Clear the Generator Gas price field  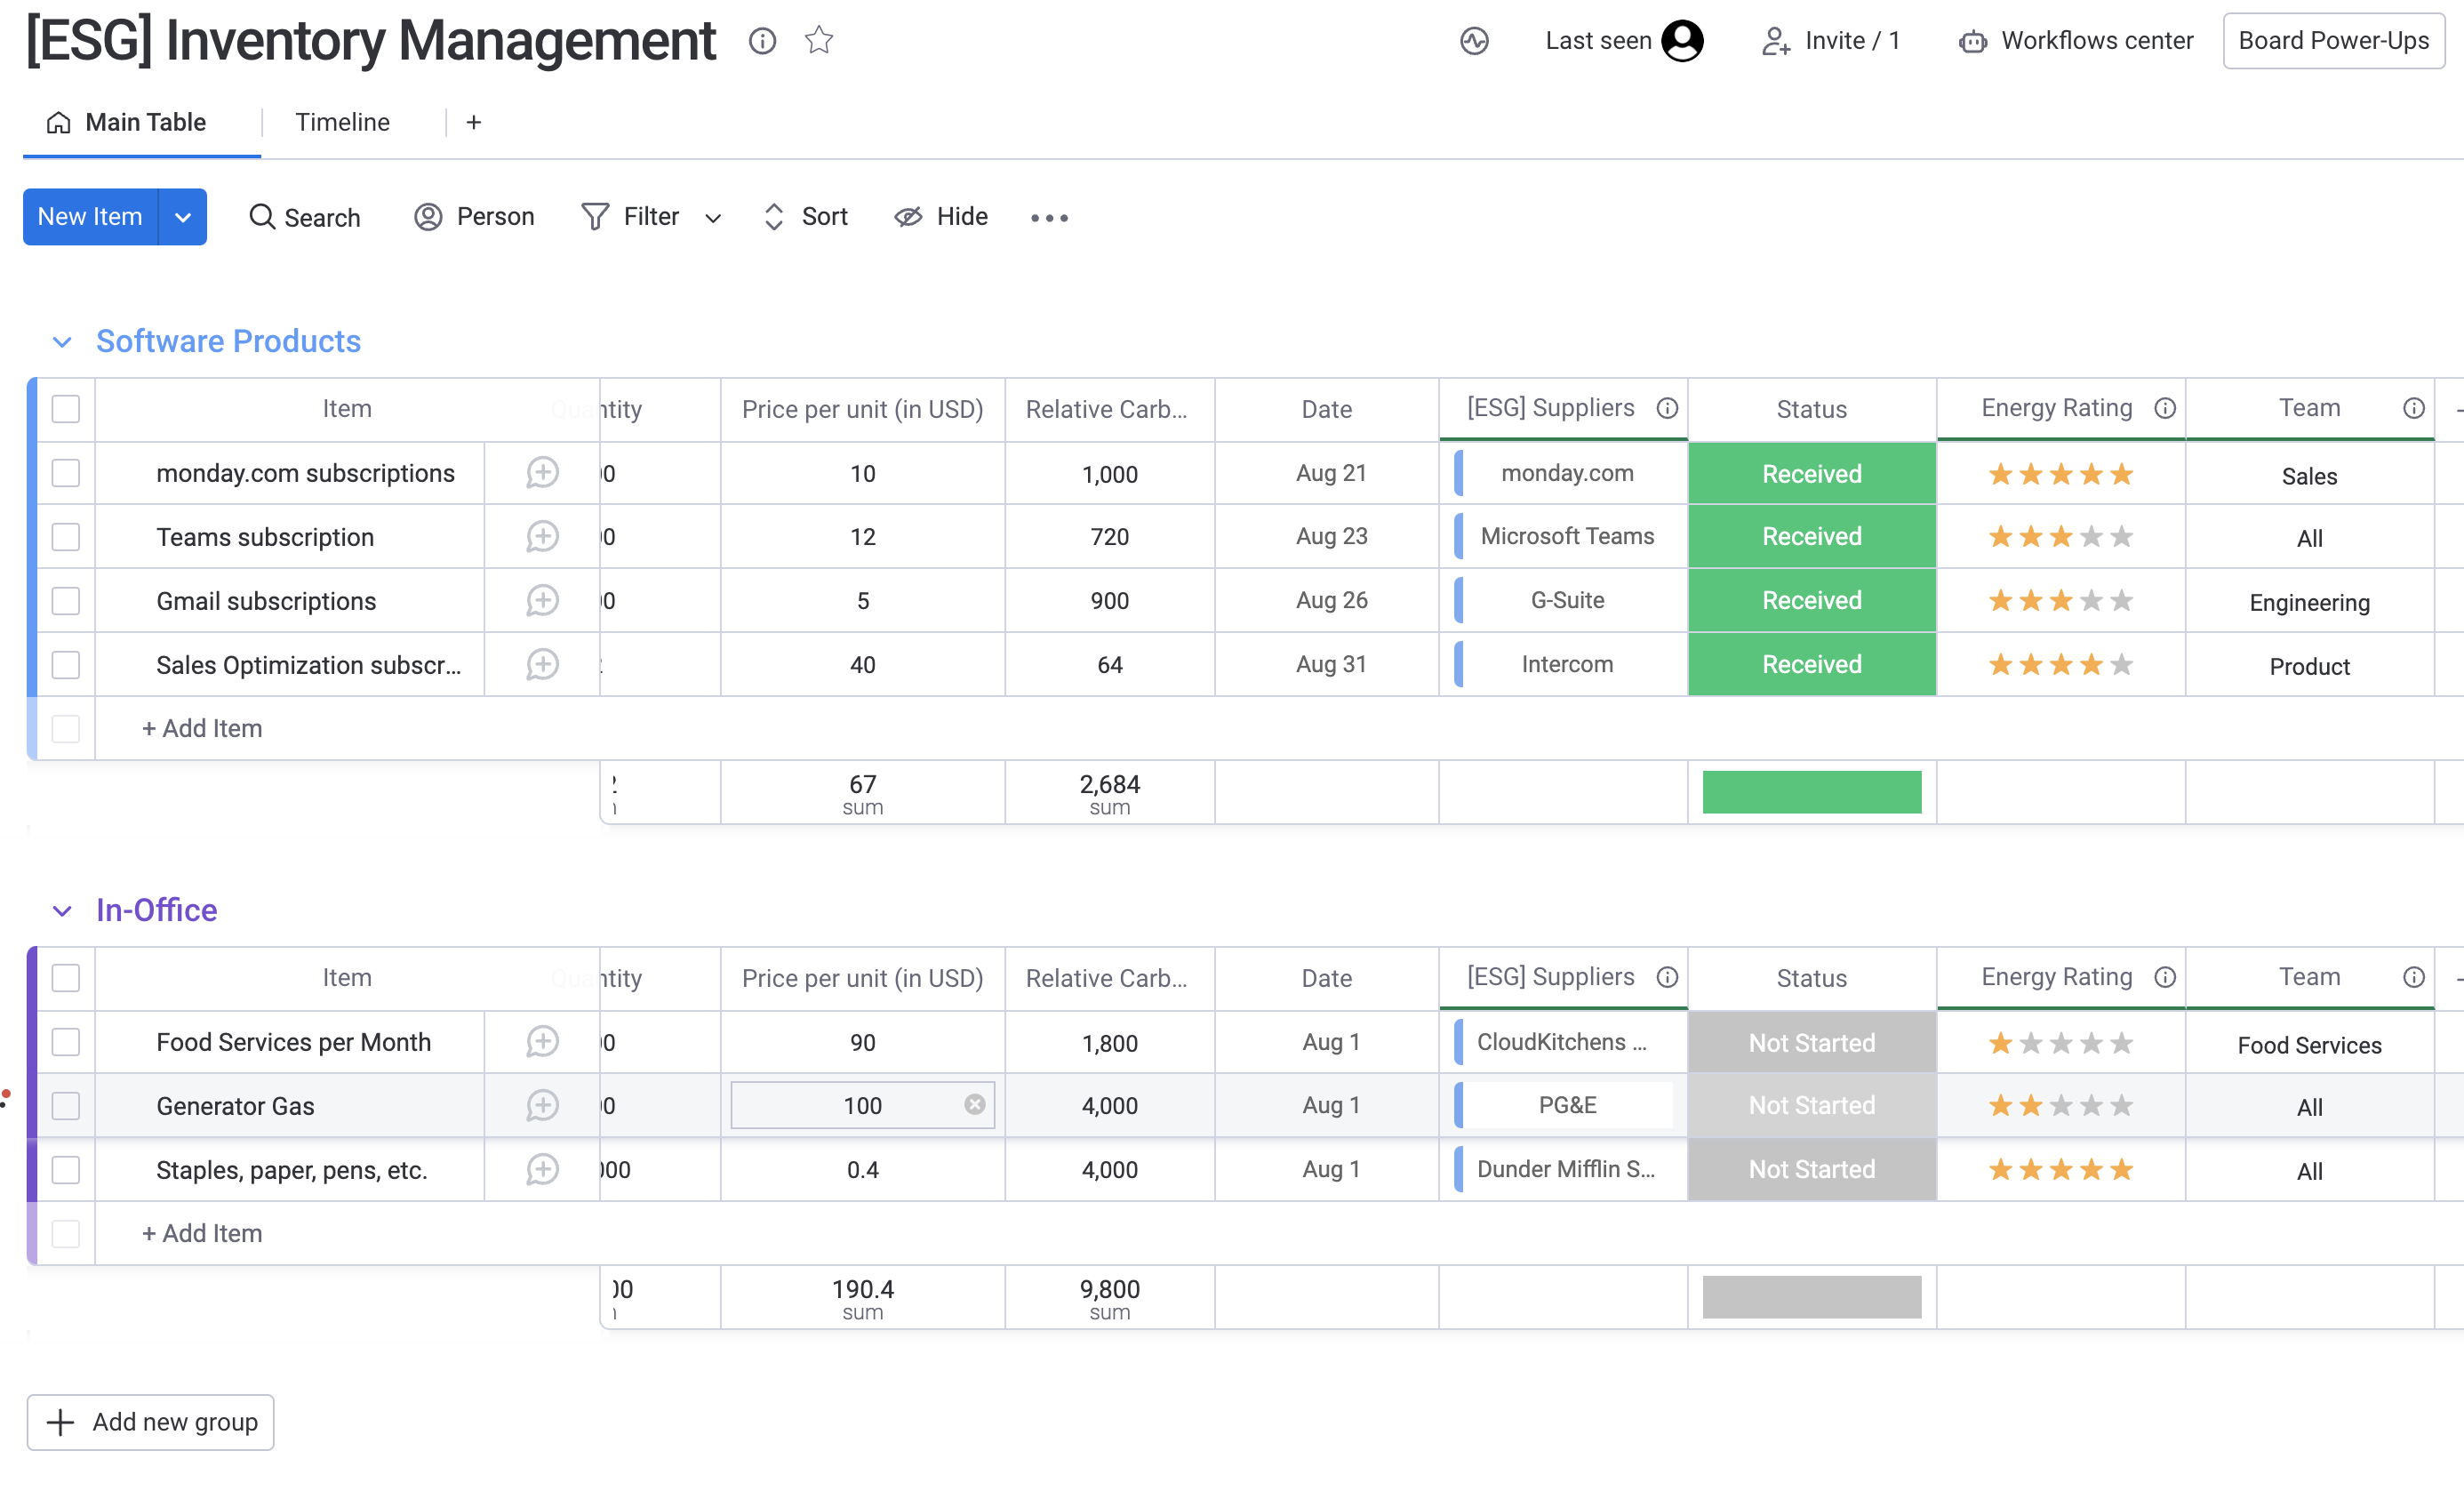pos(974,1104)
